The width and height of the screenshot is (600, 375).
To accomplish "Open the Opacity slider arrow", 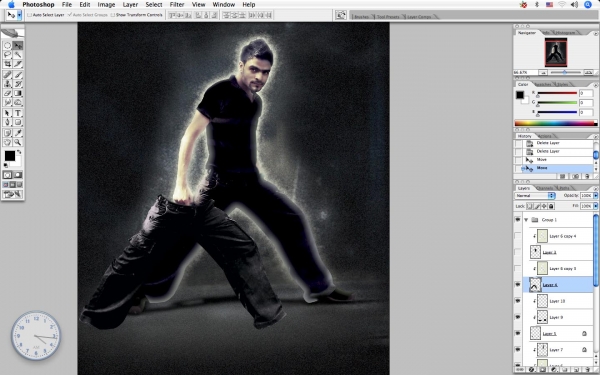I will pyautogui.click(x=595, y=196).
